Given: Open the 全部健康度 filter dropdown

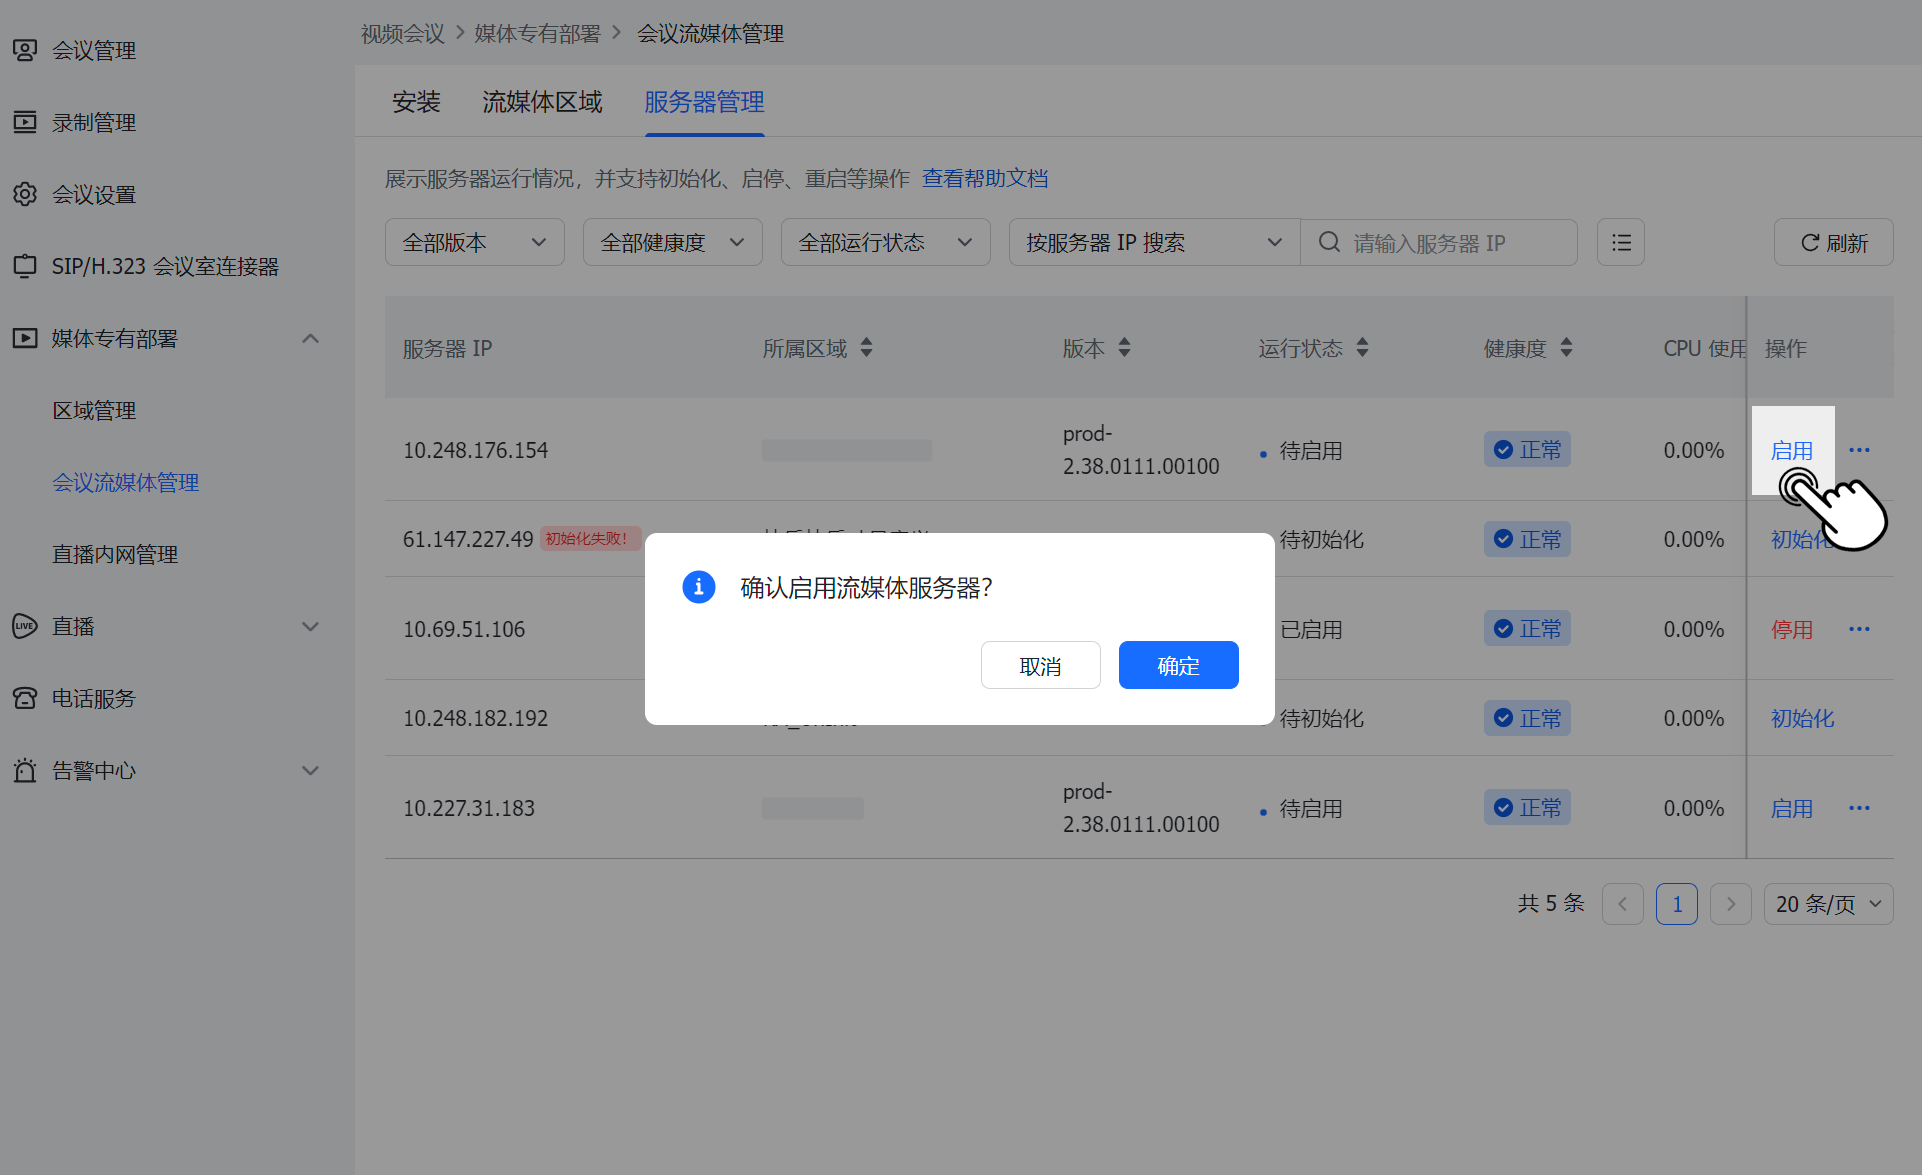Looking at the screenshot, I should pyautogui.click(x=672, y=243).
